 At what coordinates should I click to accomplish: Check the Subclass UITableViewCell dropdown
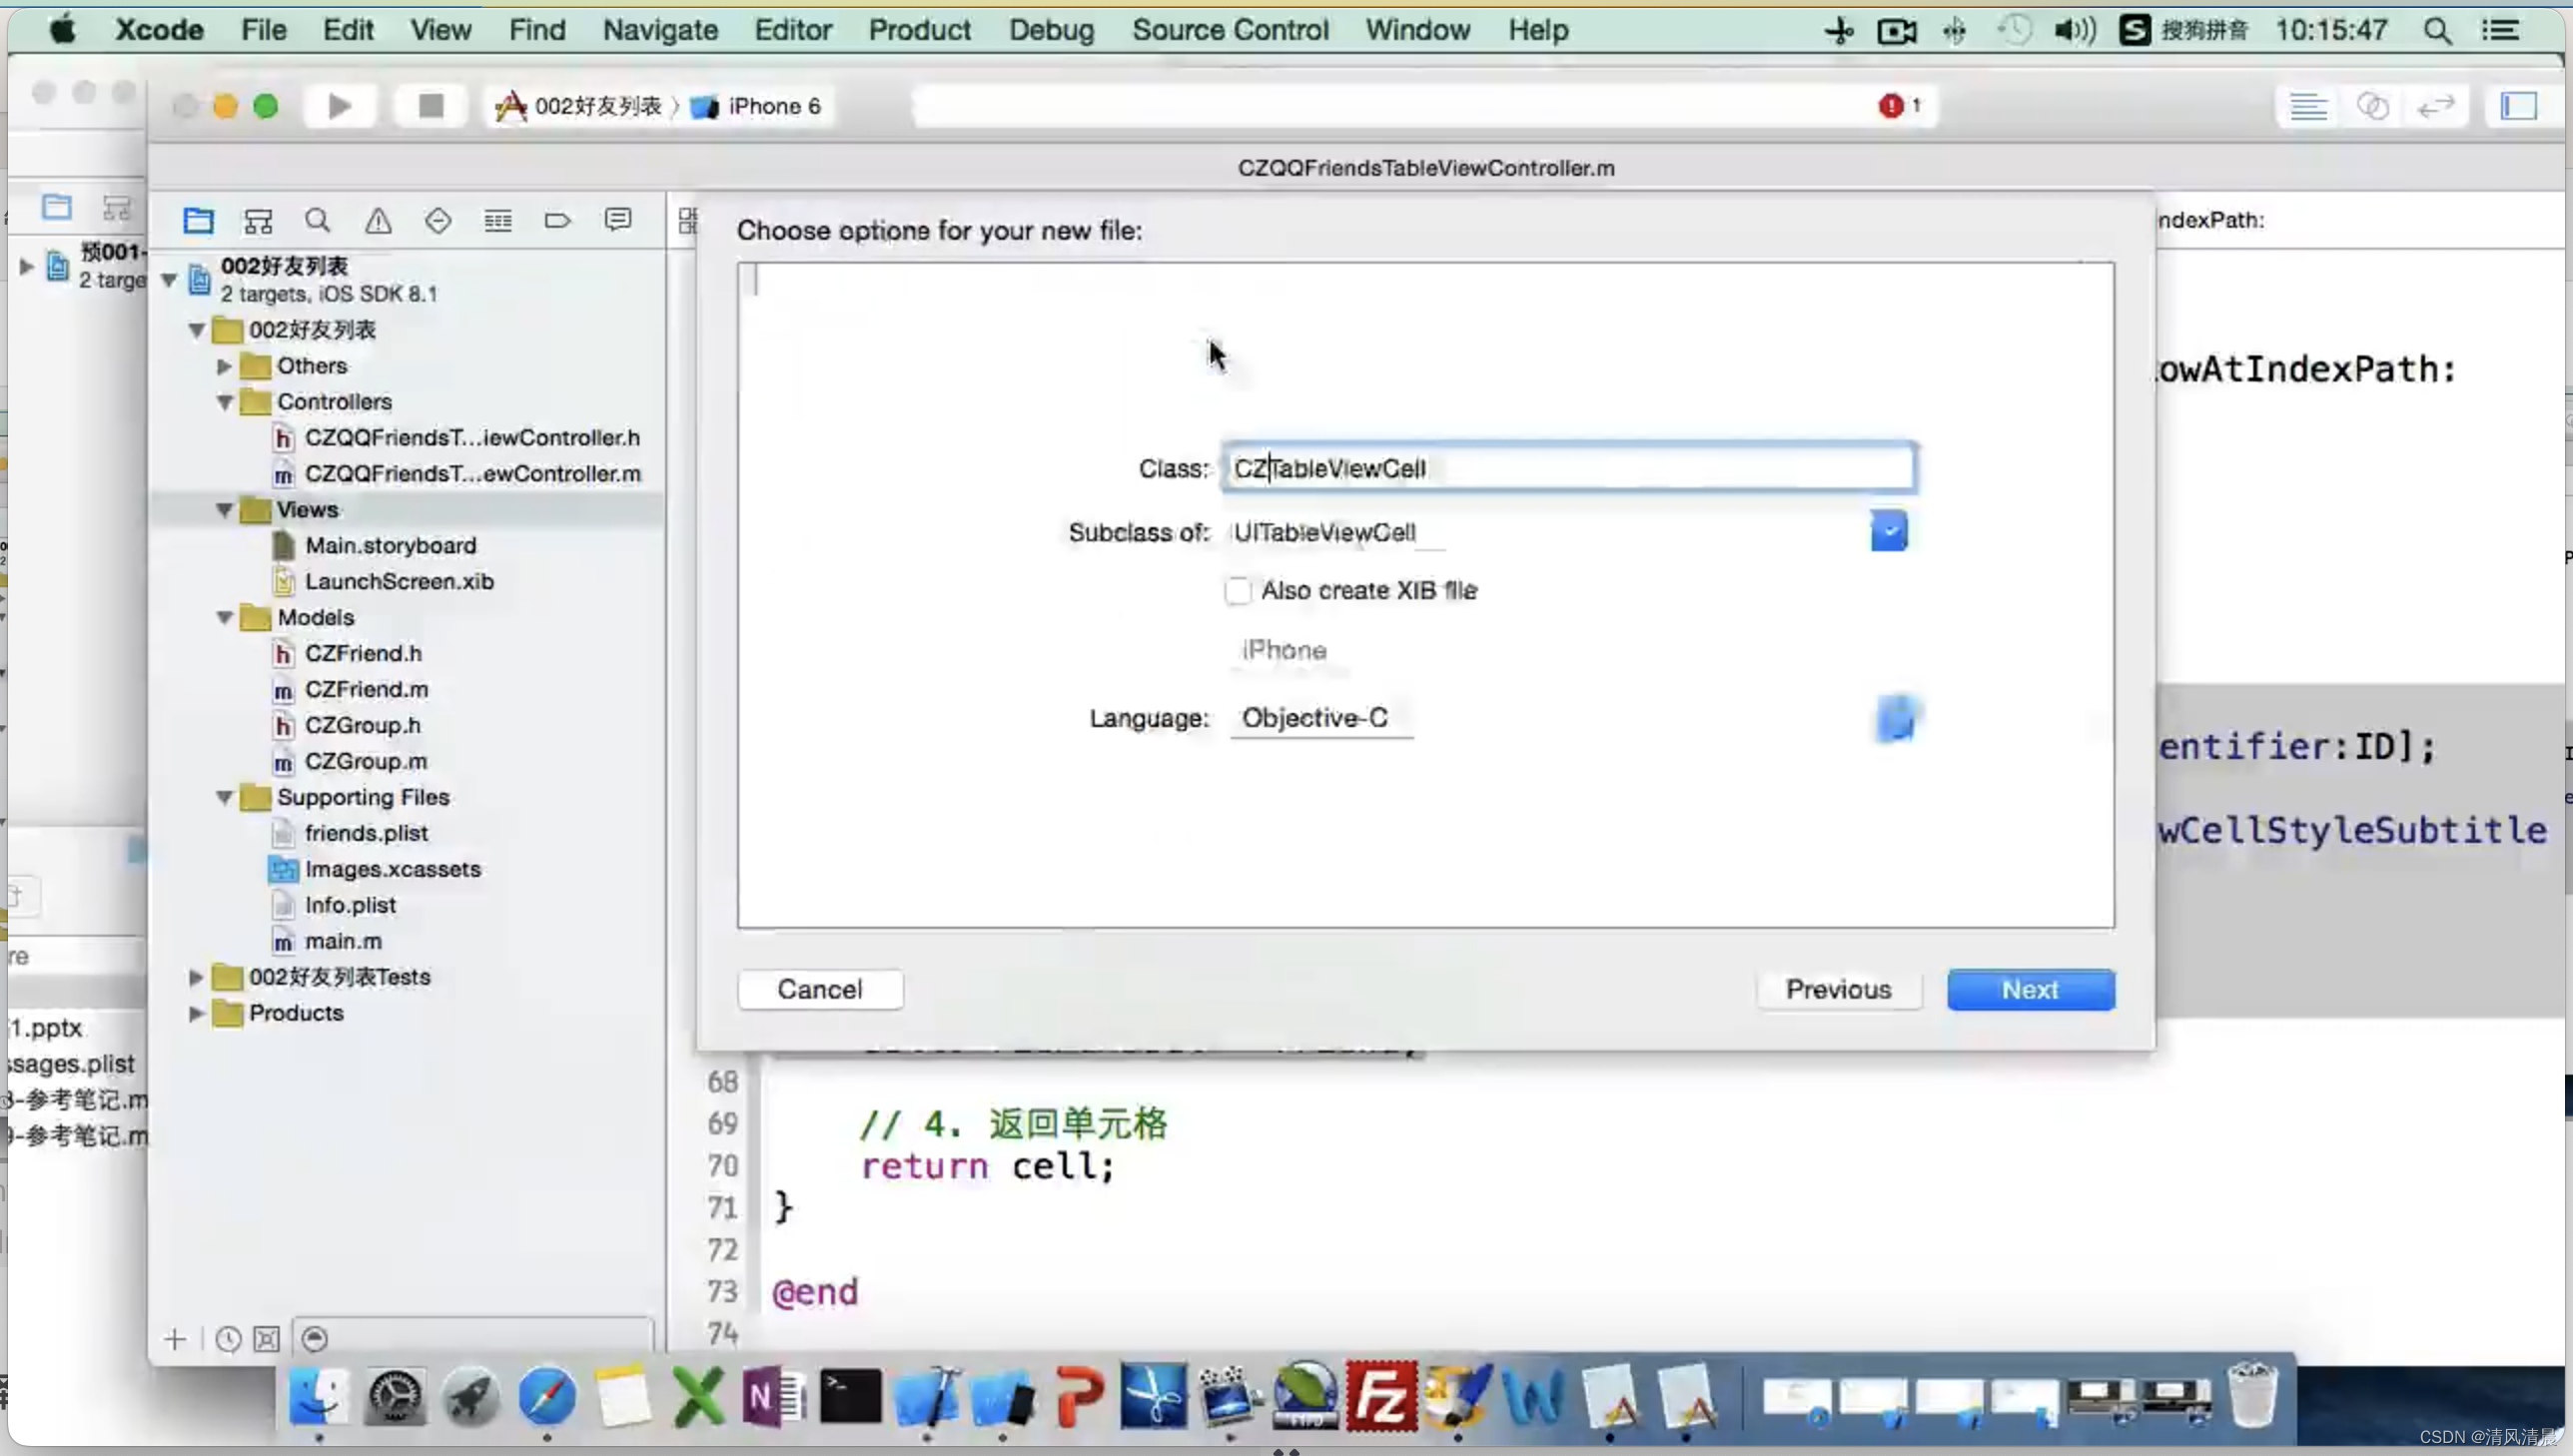coord(1889,530)
